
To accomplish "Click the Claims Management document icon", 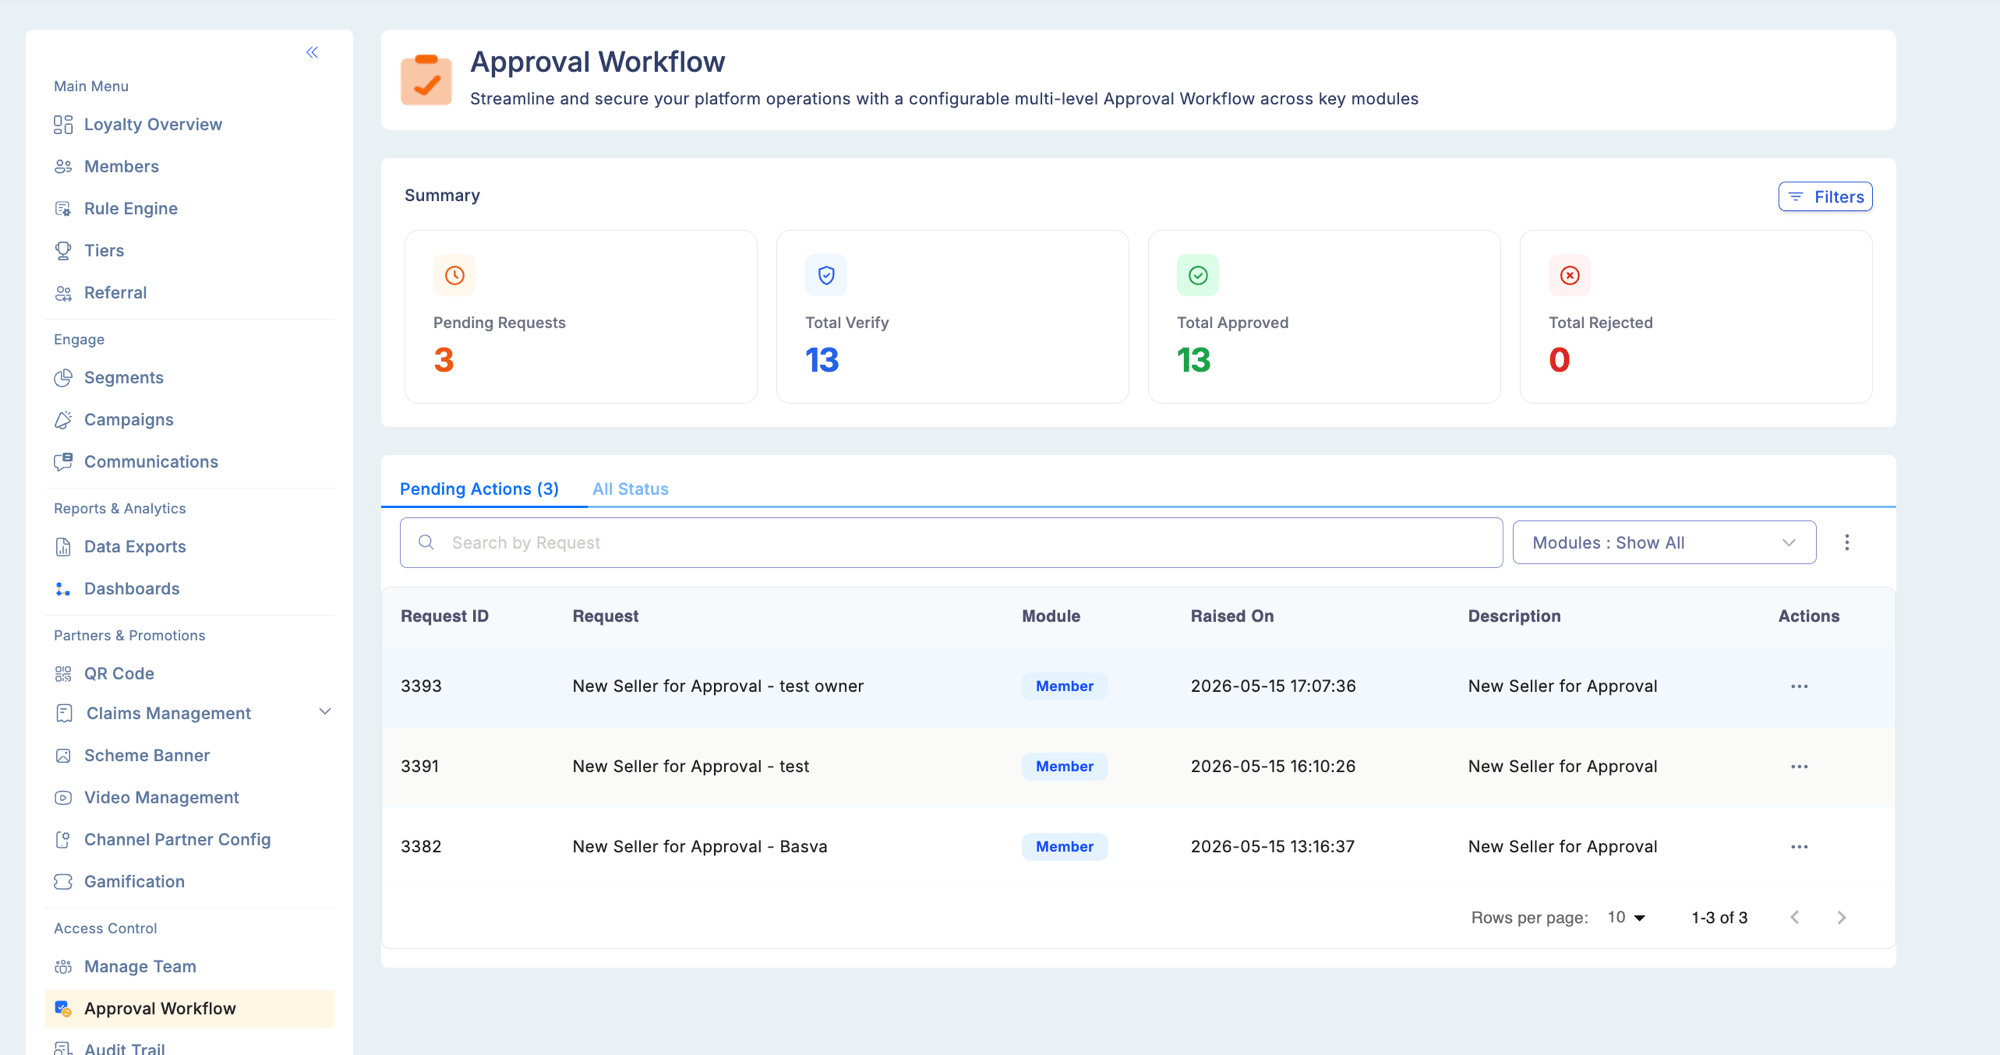I will point(64,713).
